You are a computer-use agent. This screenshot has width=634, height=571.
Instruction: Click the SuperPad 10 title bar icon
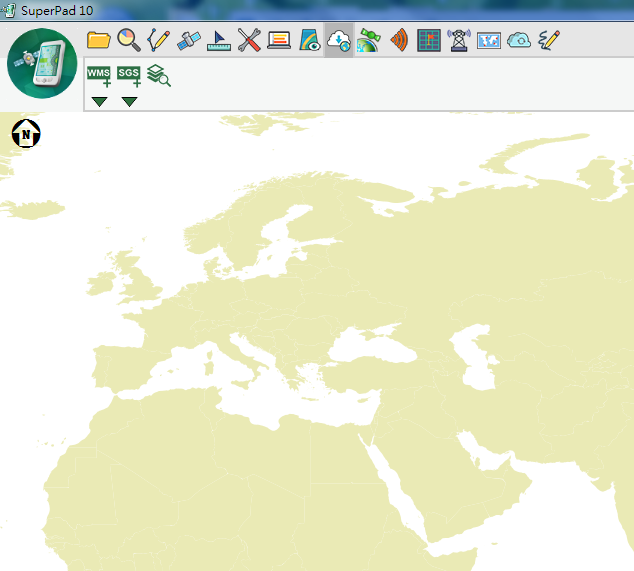click(8, 10)
